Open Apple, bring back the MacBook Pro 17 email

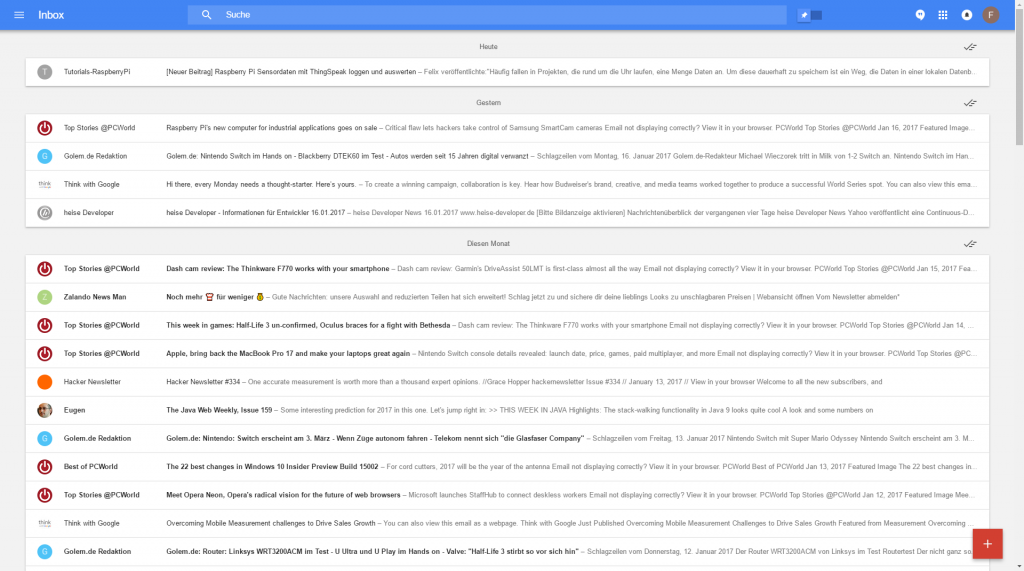(x=507, y=353)
